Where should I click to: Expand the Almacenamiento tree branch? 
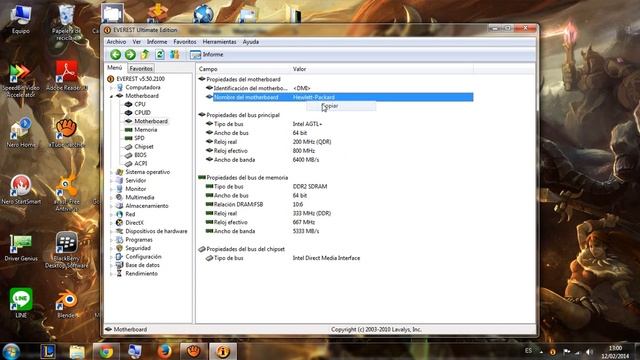coord(111,206)
